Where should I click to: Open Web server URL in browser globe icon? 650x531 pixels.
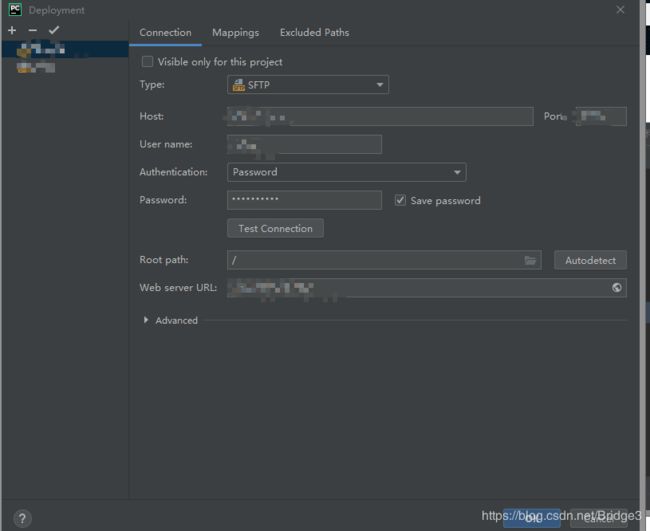tap(617, 288)
